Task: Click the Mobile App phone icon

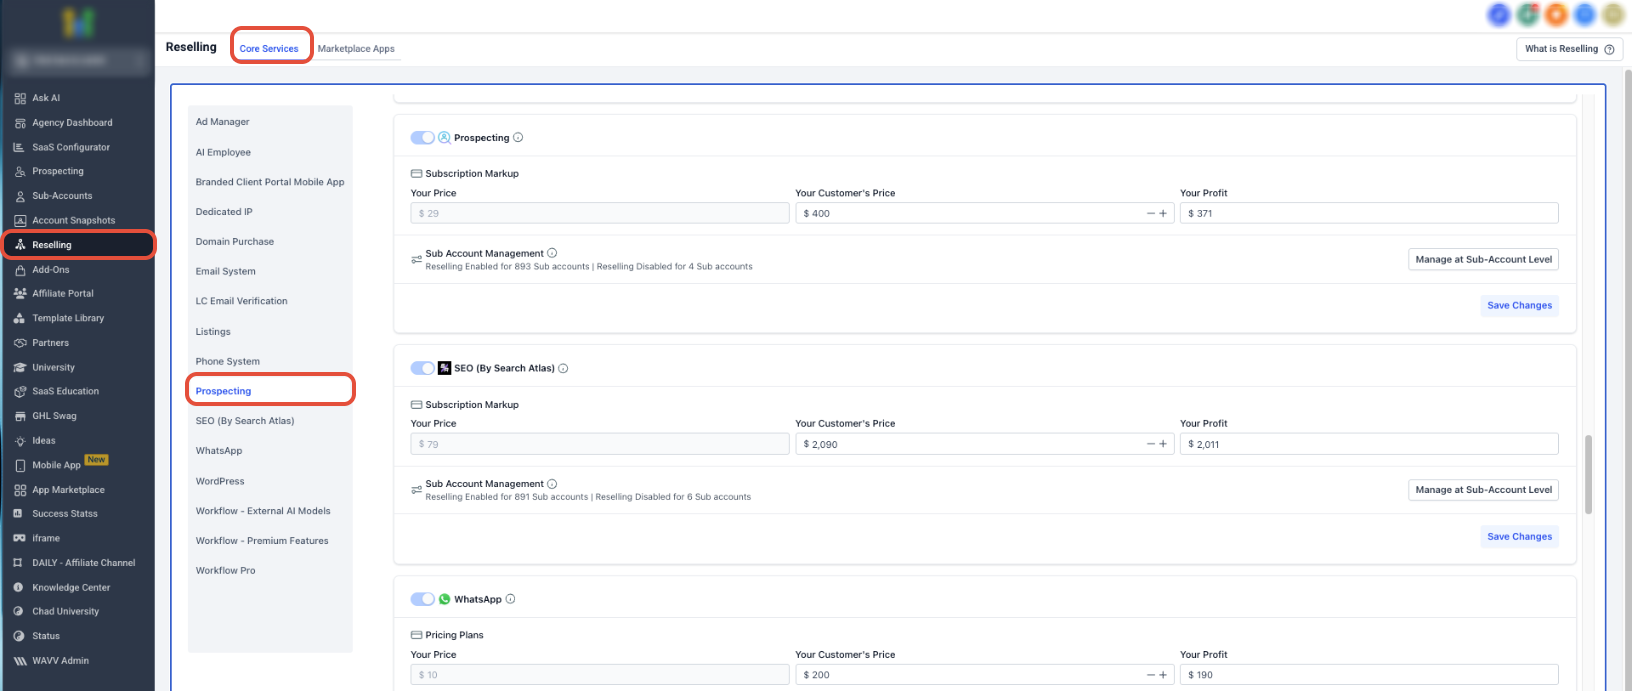Action: (20, 465)
